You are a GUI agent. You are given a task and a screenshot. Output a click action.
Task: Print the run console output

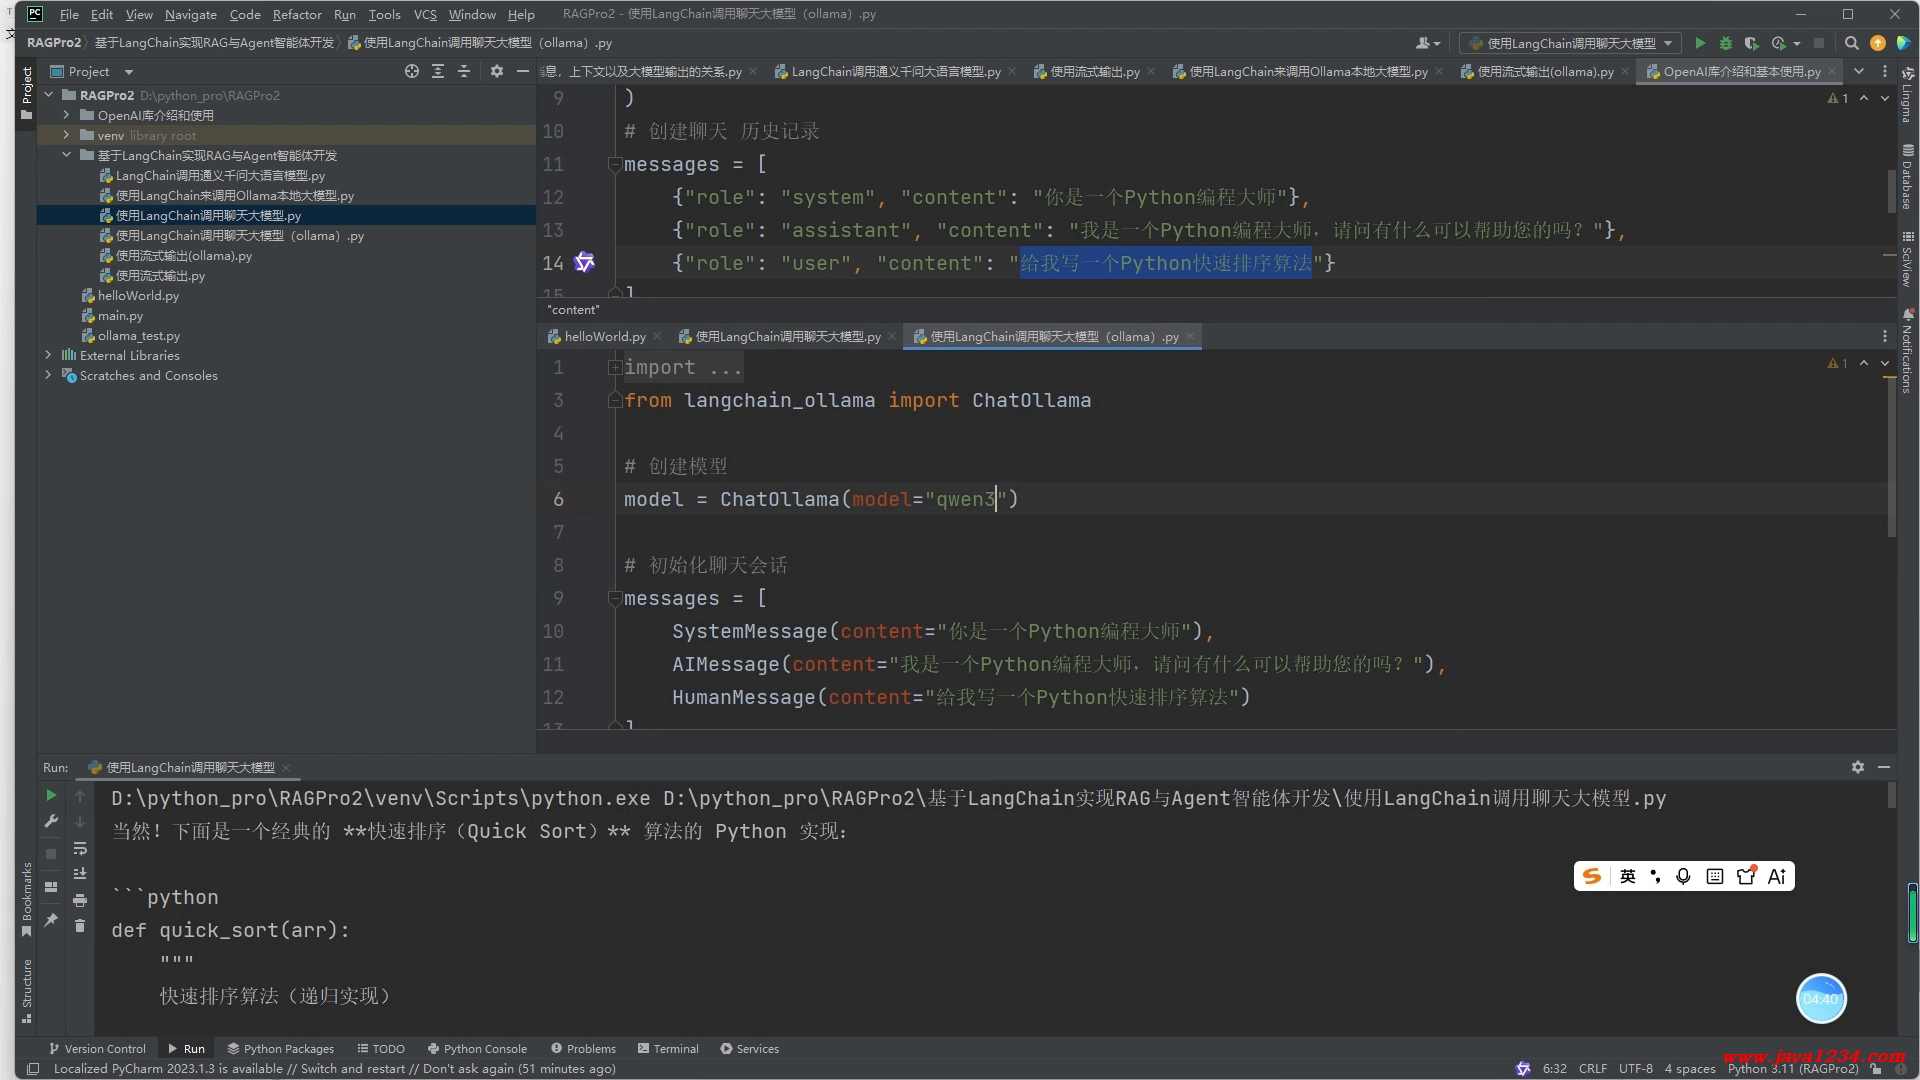(x=80, y=900)
